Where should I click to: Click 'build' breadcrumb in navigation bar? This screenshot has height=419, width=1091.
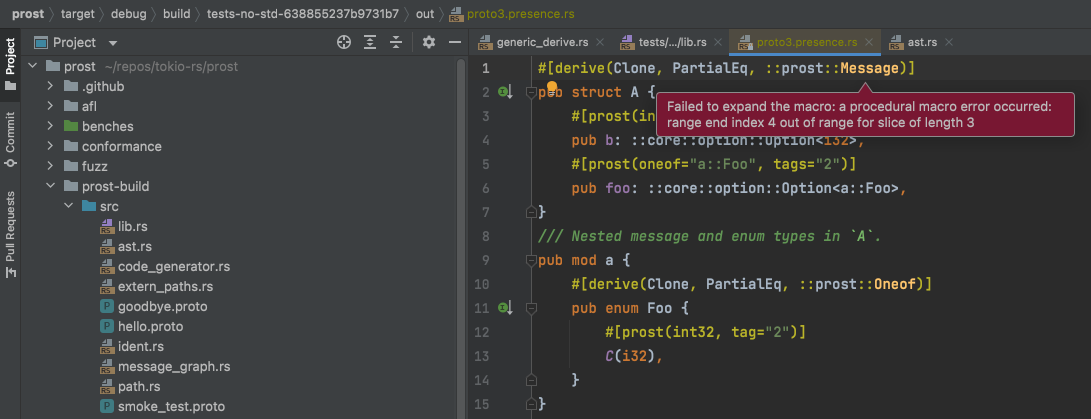coord(177,14)
